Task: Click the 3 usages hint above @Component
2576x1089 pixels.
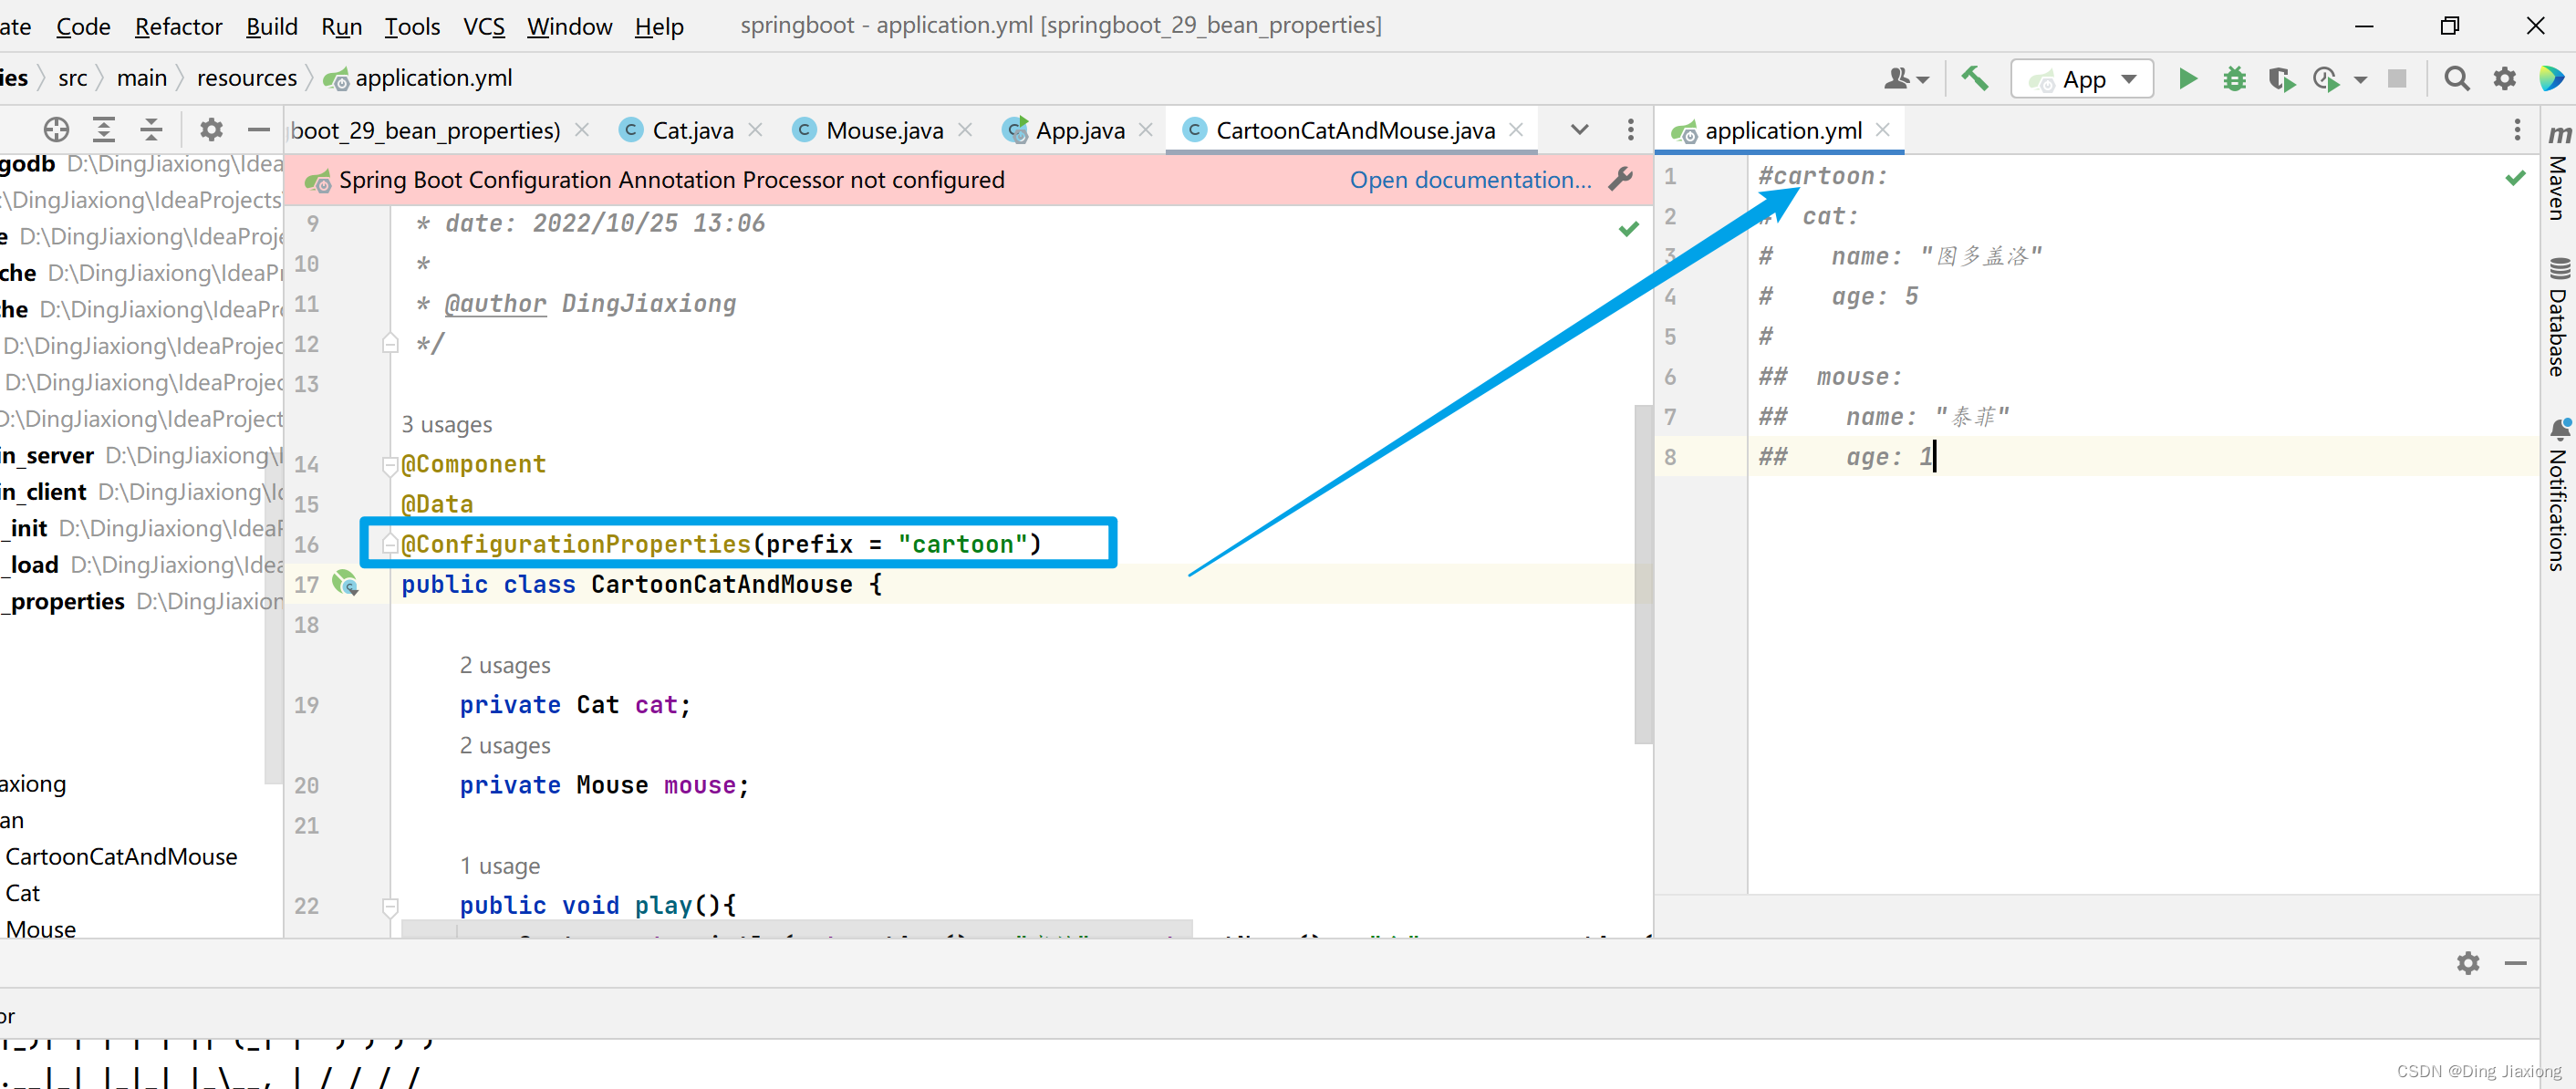Action: point(446,425)
